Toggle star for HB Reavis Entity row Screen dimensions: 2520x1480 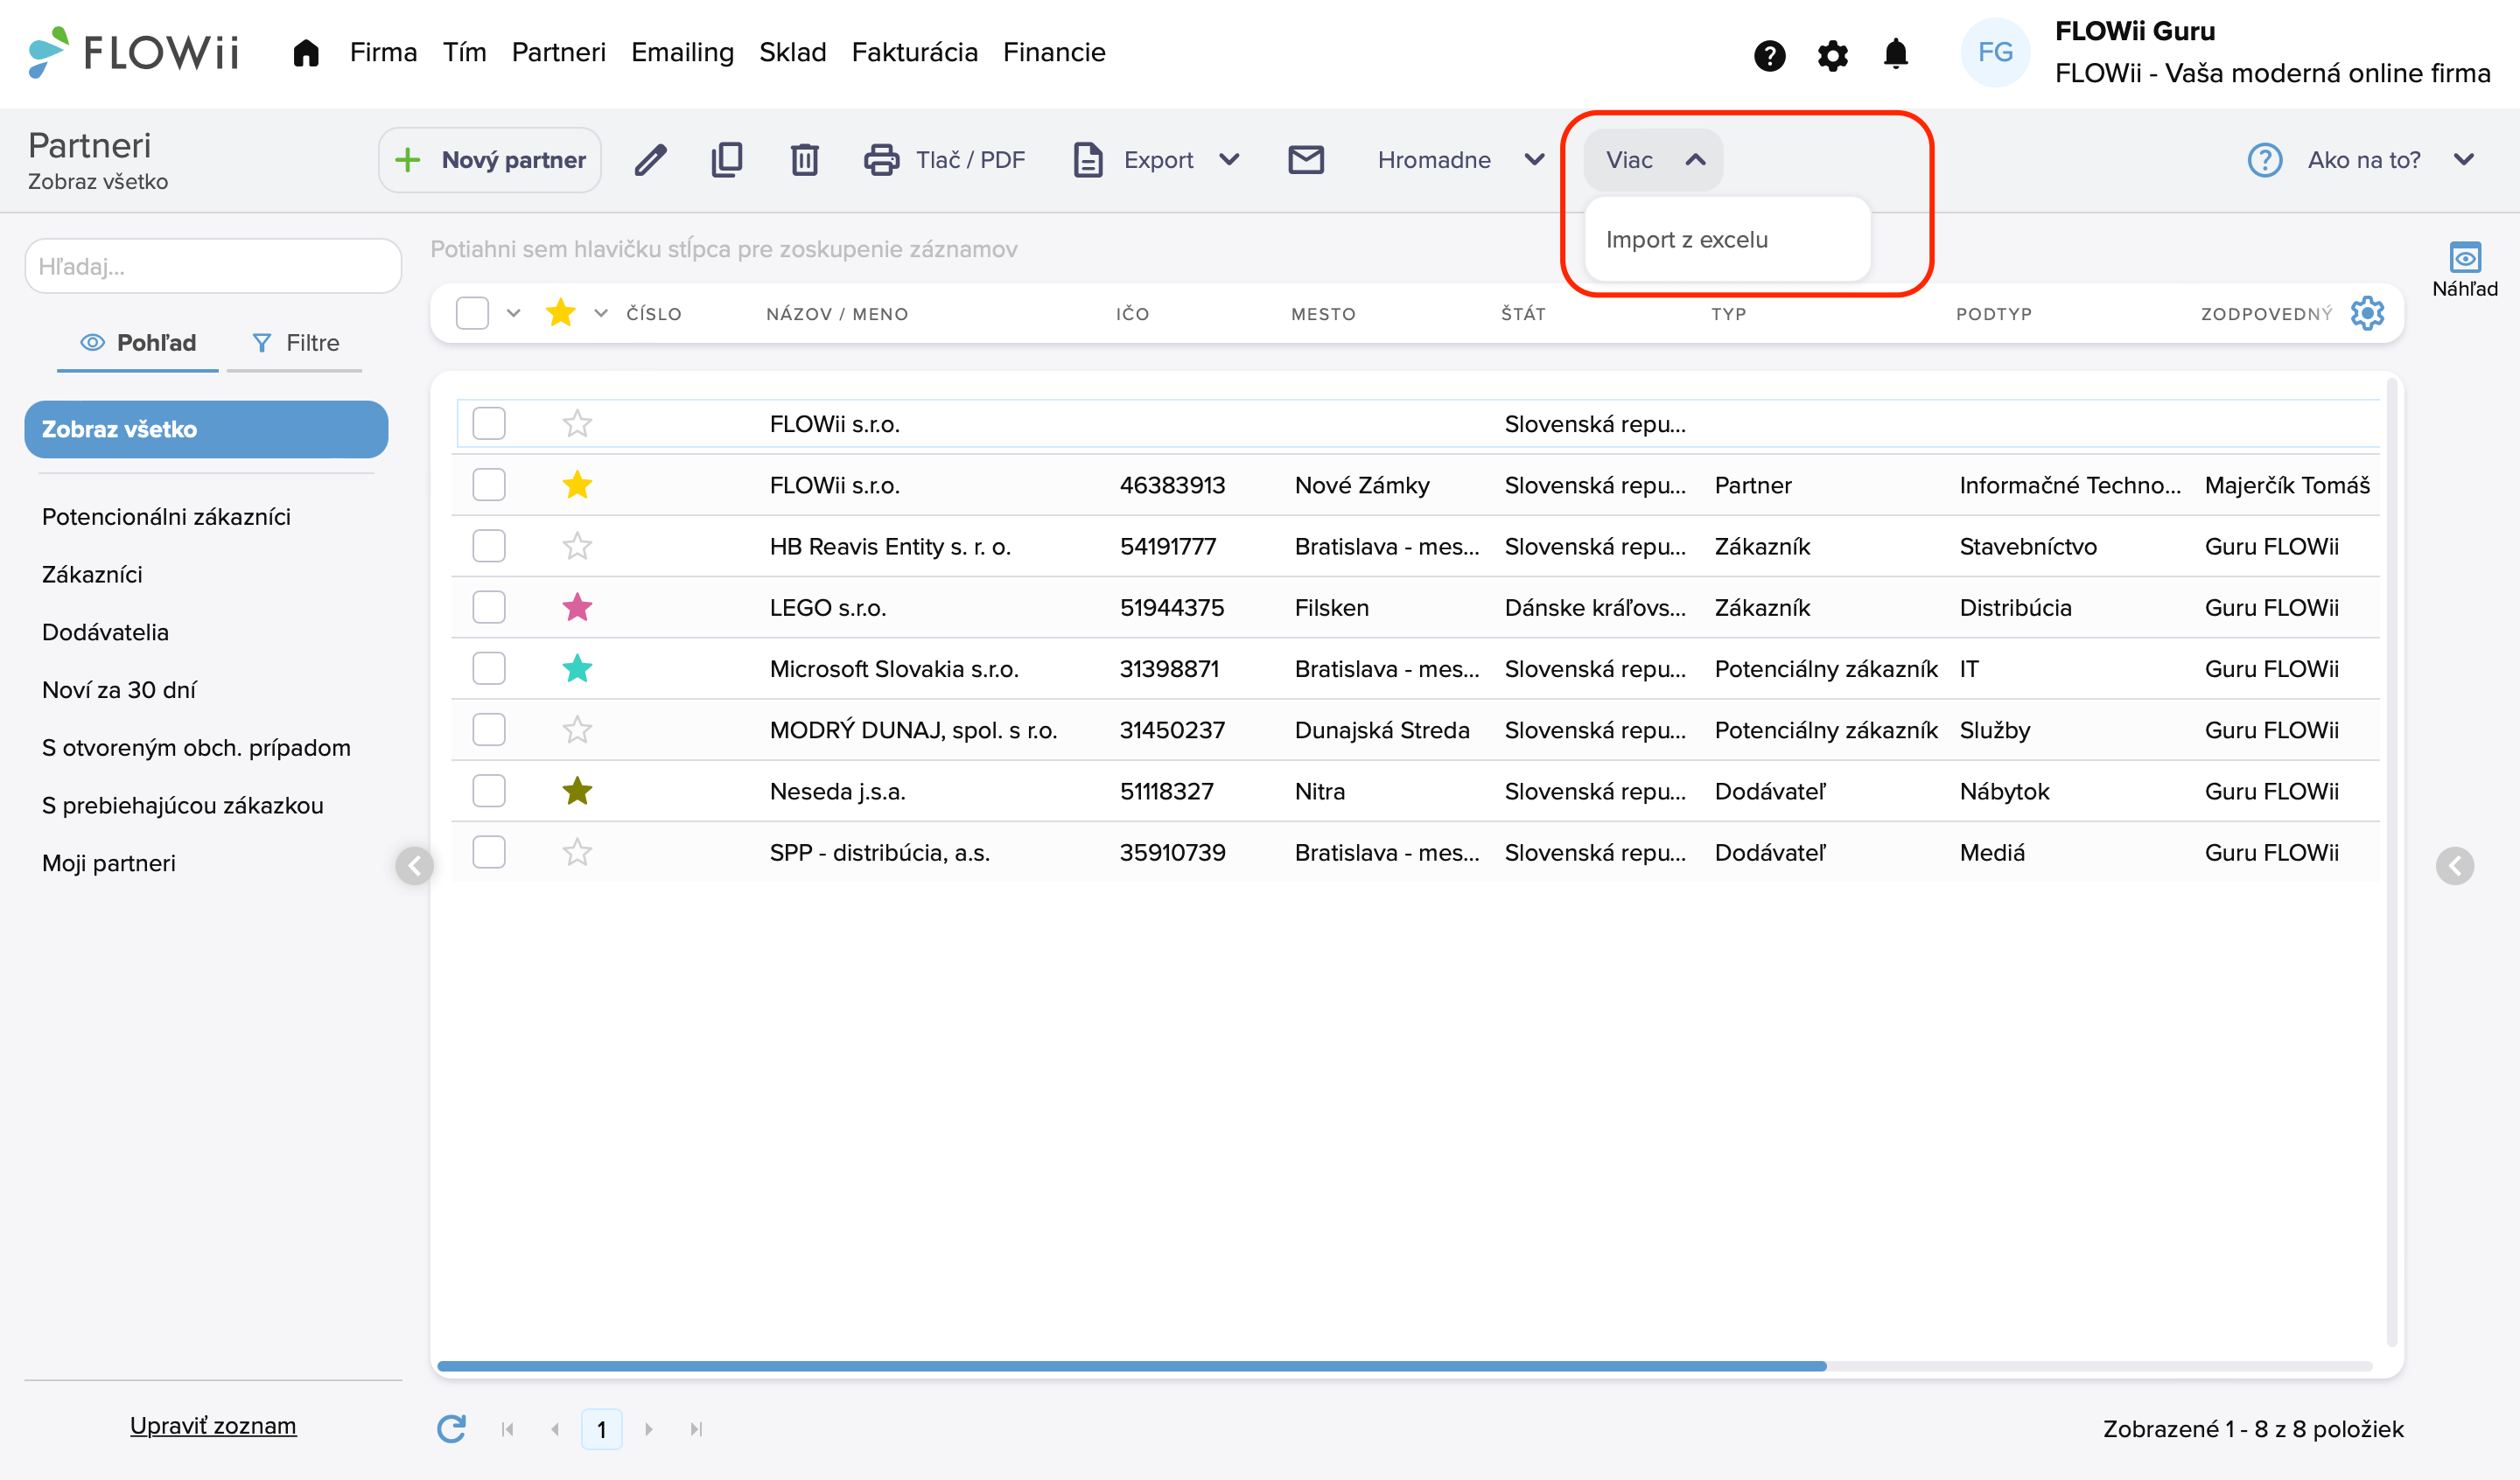[577, 546]
